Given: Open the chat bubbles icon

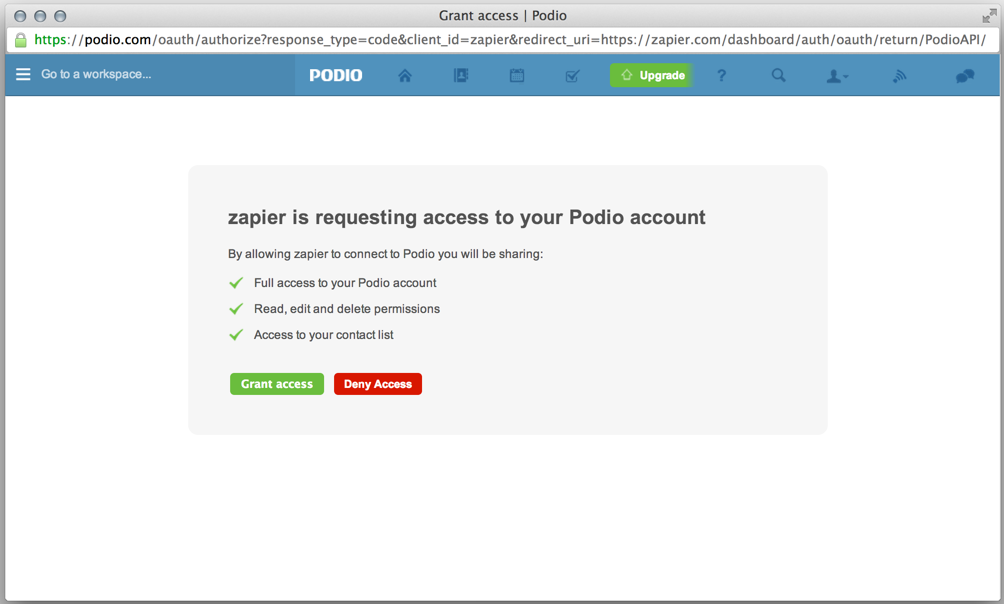Looking at the screenshot, I should pyautogui.click(x=965, y=76).
